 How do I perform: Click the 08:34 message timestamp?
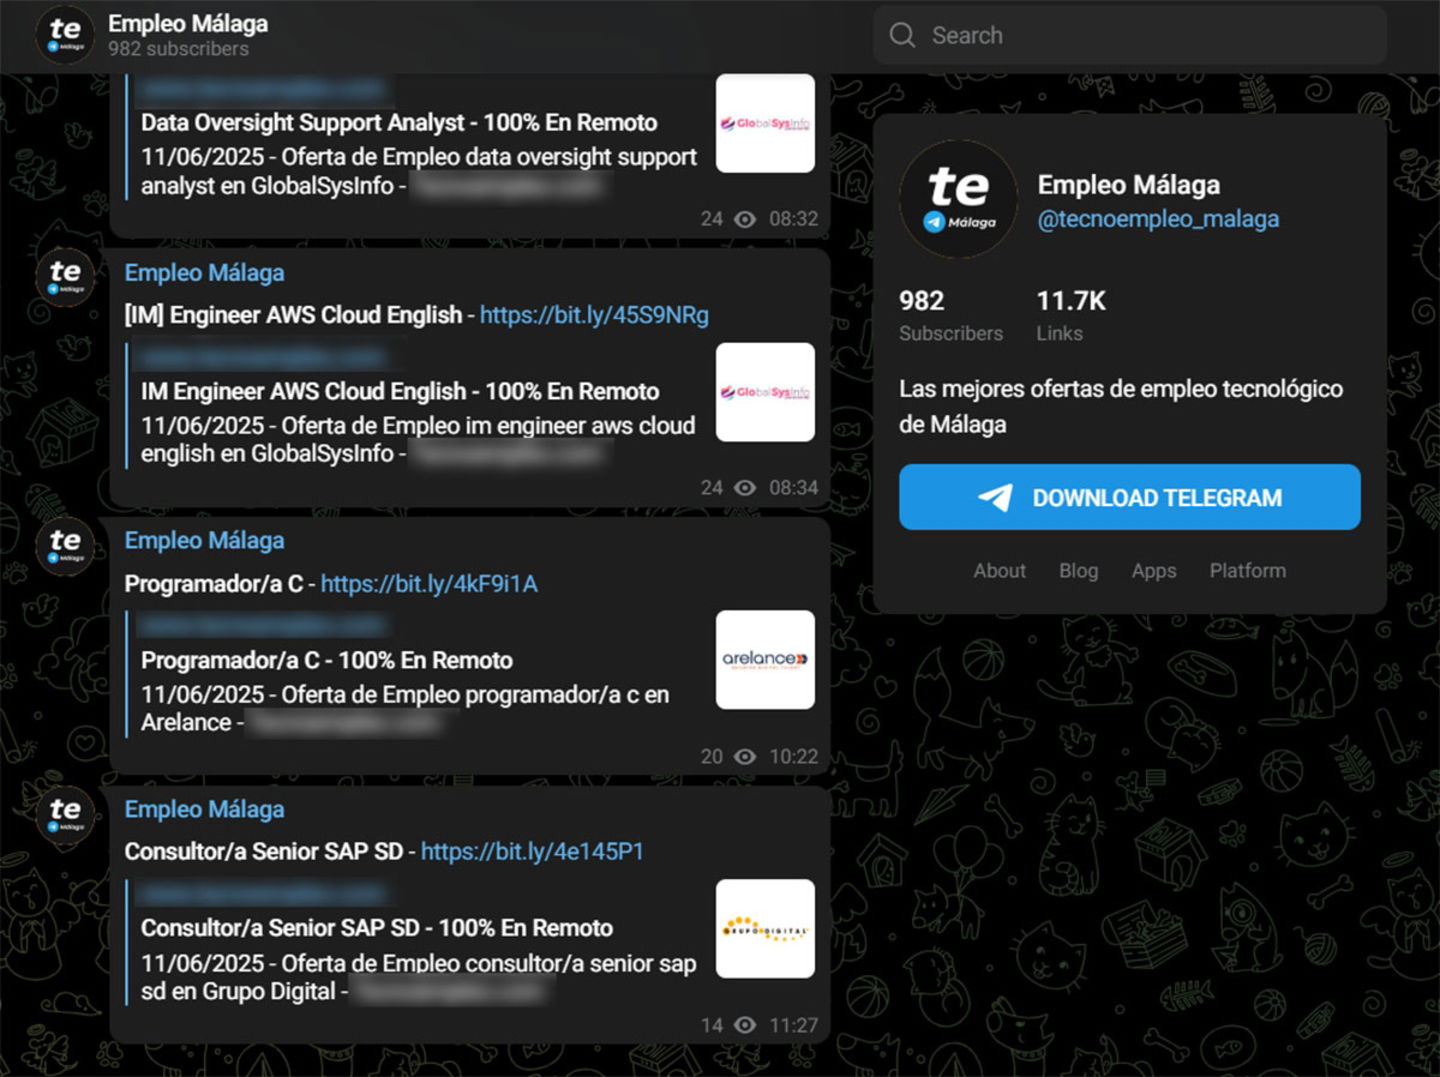[793, 488]
